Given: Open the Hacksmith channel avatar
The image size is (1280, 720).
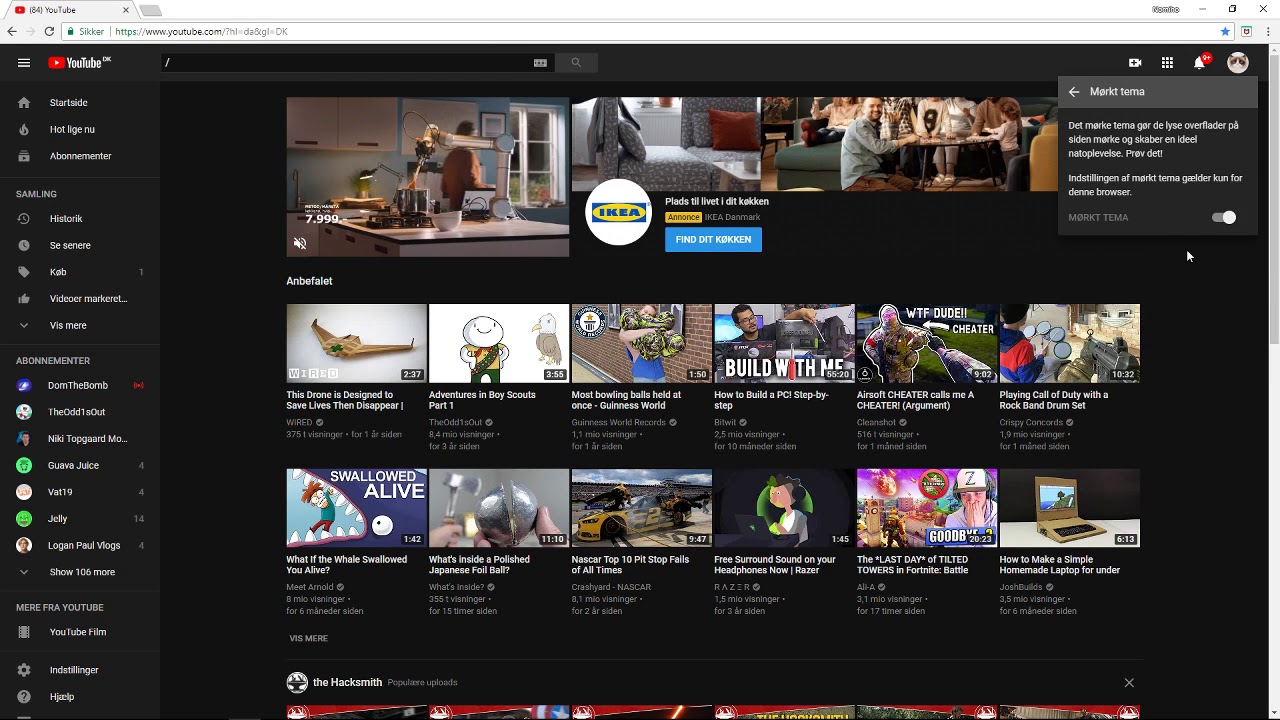Looking at the screenshot, I should [297, 683].
